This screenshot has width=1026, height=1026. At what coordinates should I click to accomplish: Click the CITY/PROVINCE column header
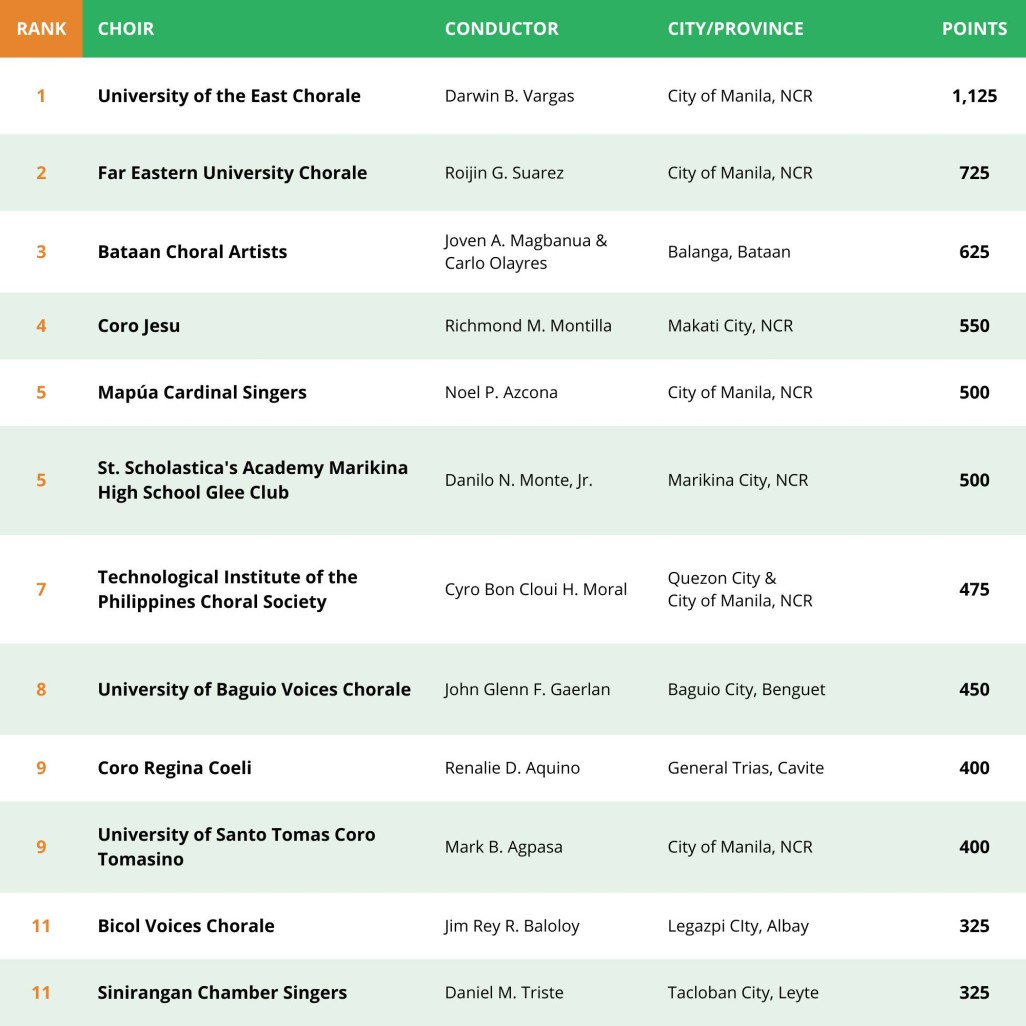click(735, 29)
